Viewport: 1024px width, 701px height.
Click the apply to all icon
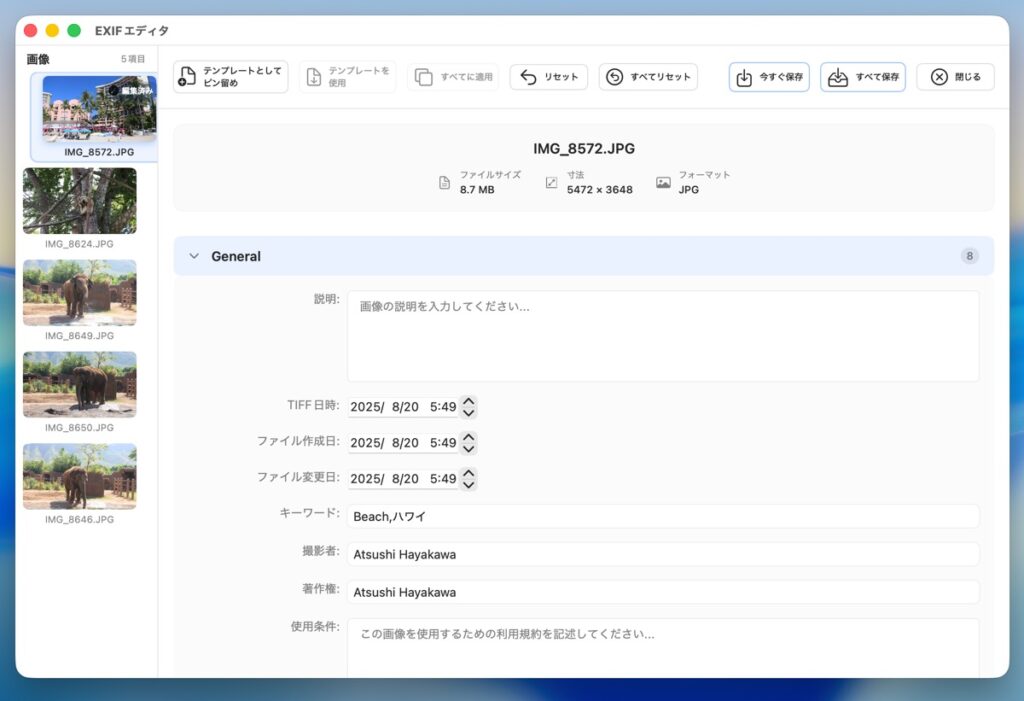tap(423, 77)
